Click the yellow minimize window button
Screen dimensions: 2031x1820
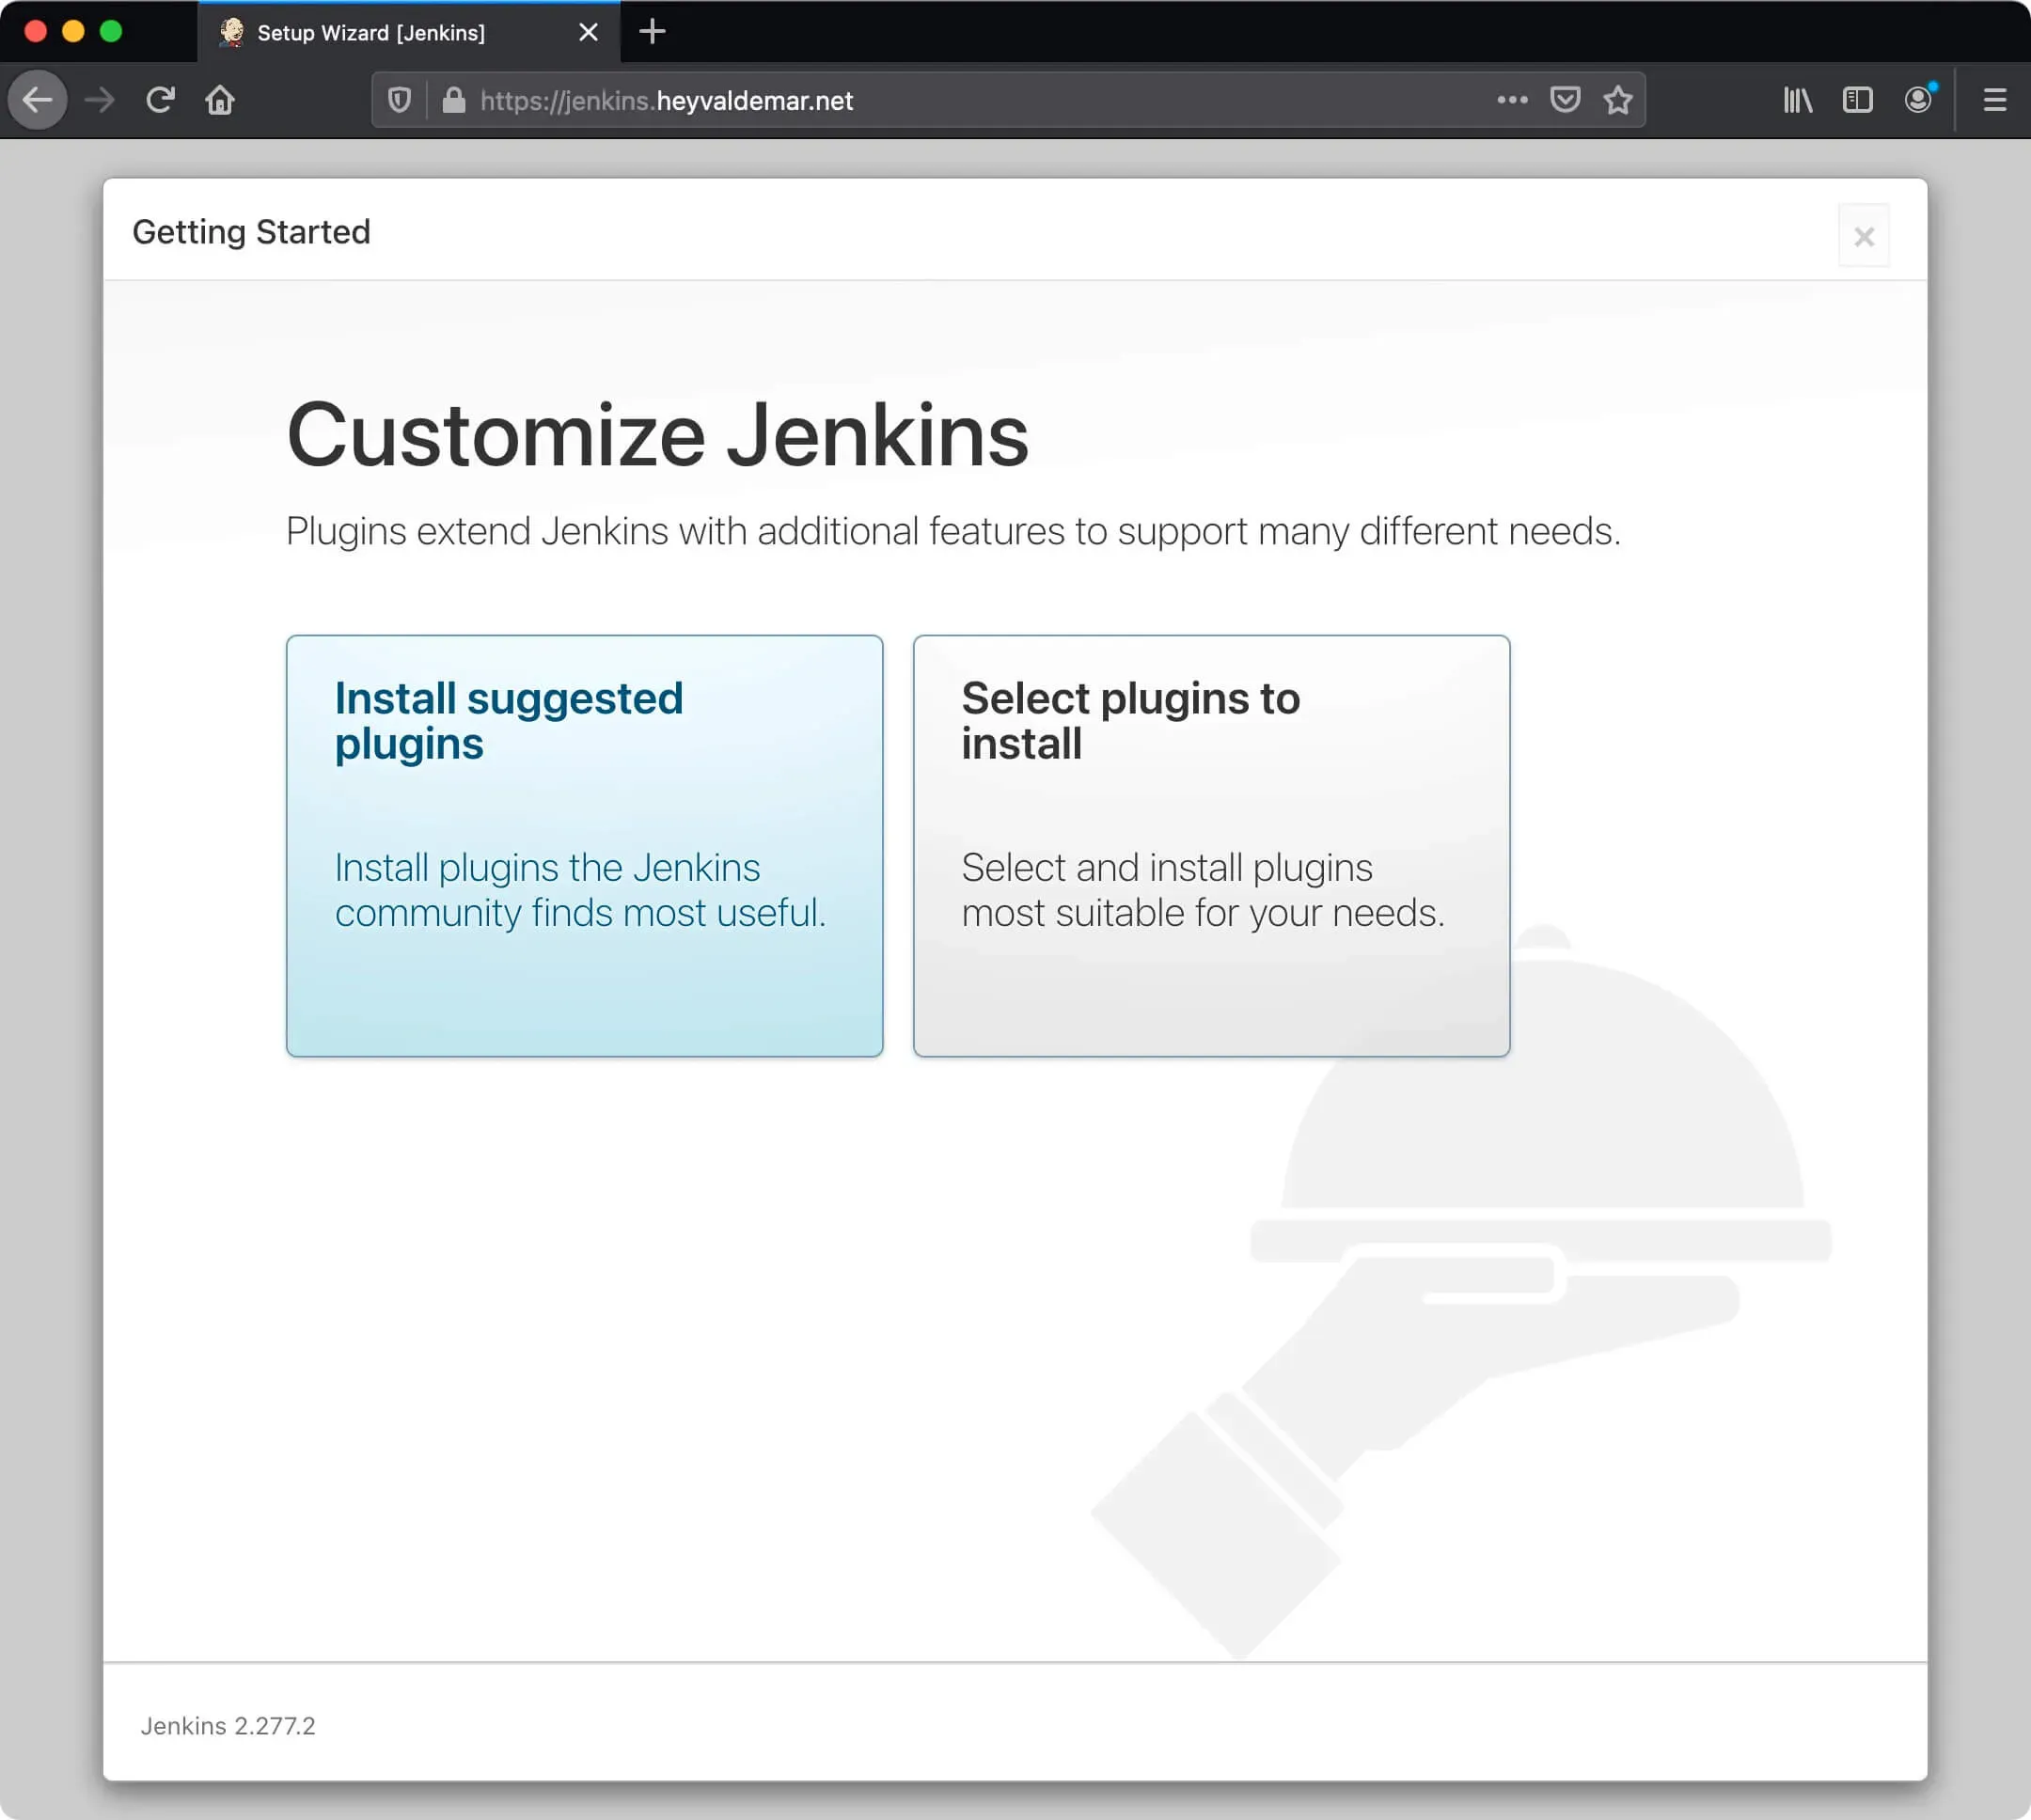tap(73, 31)
